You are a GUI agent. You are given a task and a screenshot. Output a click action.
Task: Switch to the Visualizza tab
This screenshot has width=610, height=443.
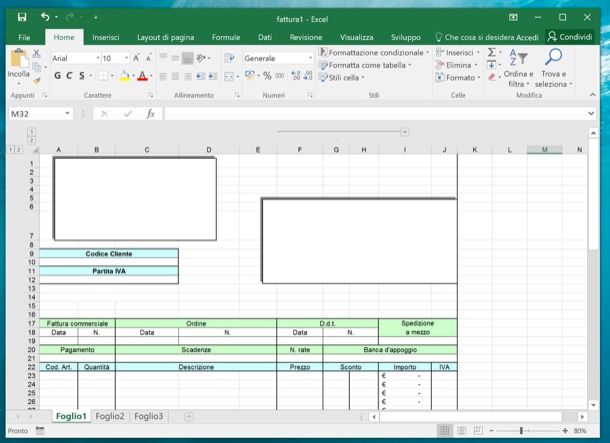pyautogui.click(x=356, y=37)
